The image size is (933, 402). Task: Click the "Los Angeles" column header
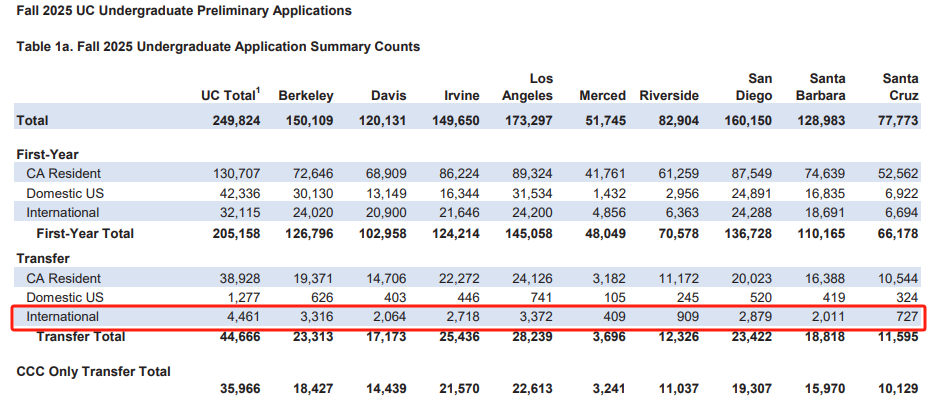click(x=528, y=87)
